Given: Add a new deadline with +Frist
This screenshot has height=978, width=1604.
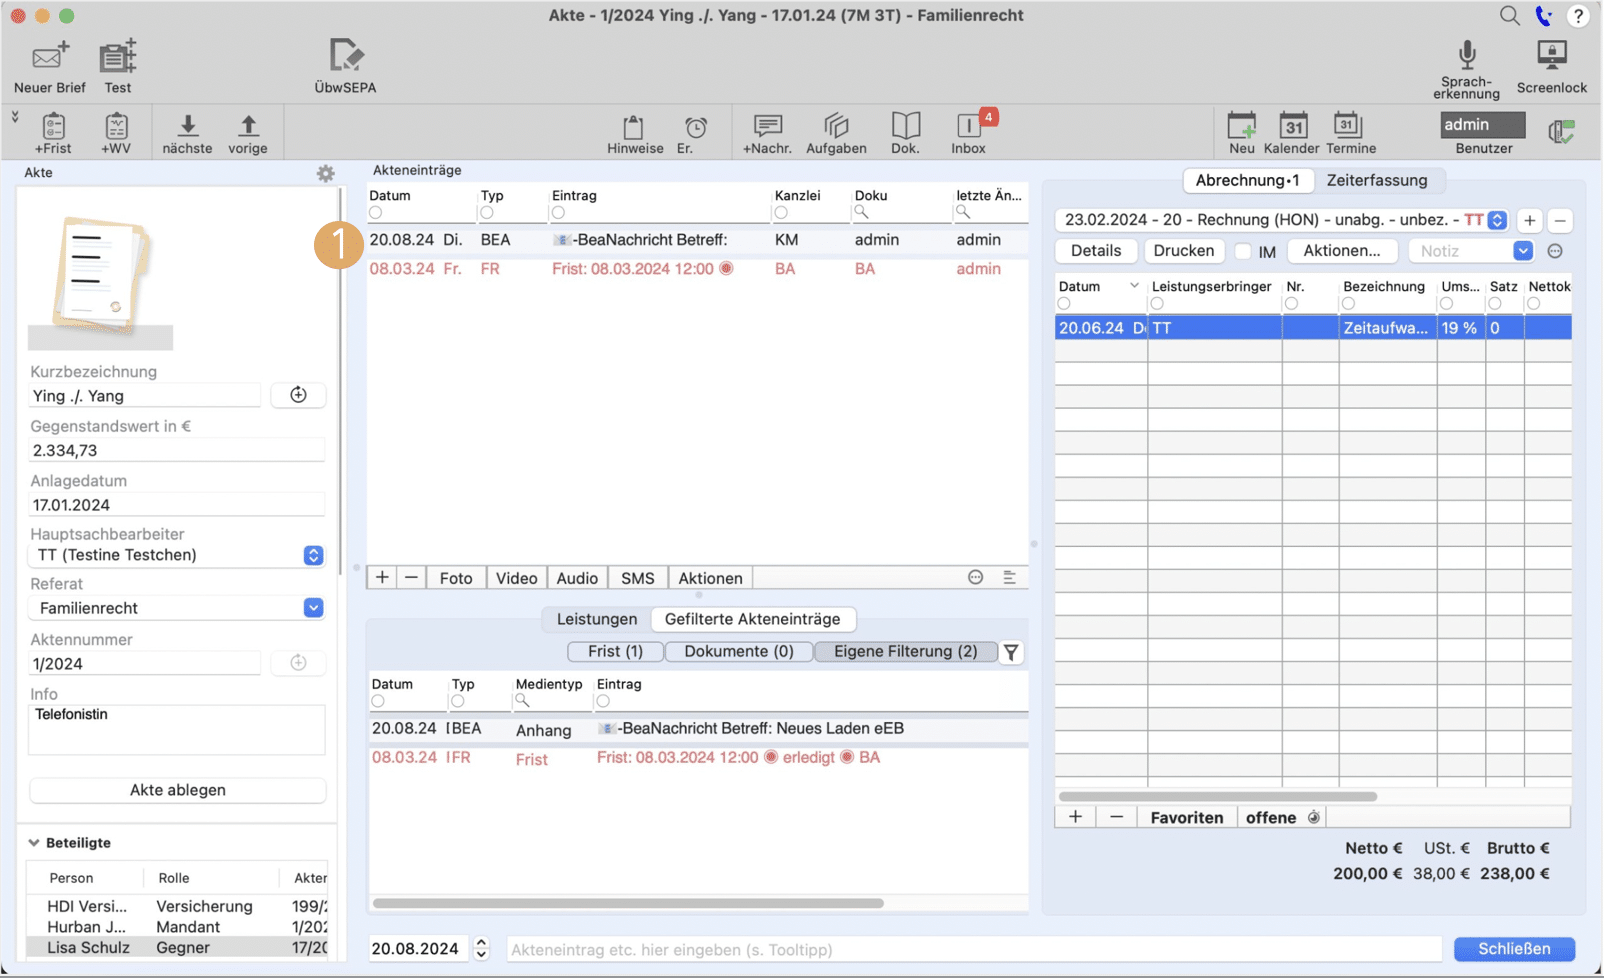Looking at the screenshot, I should point(54,126).
